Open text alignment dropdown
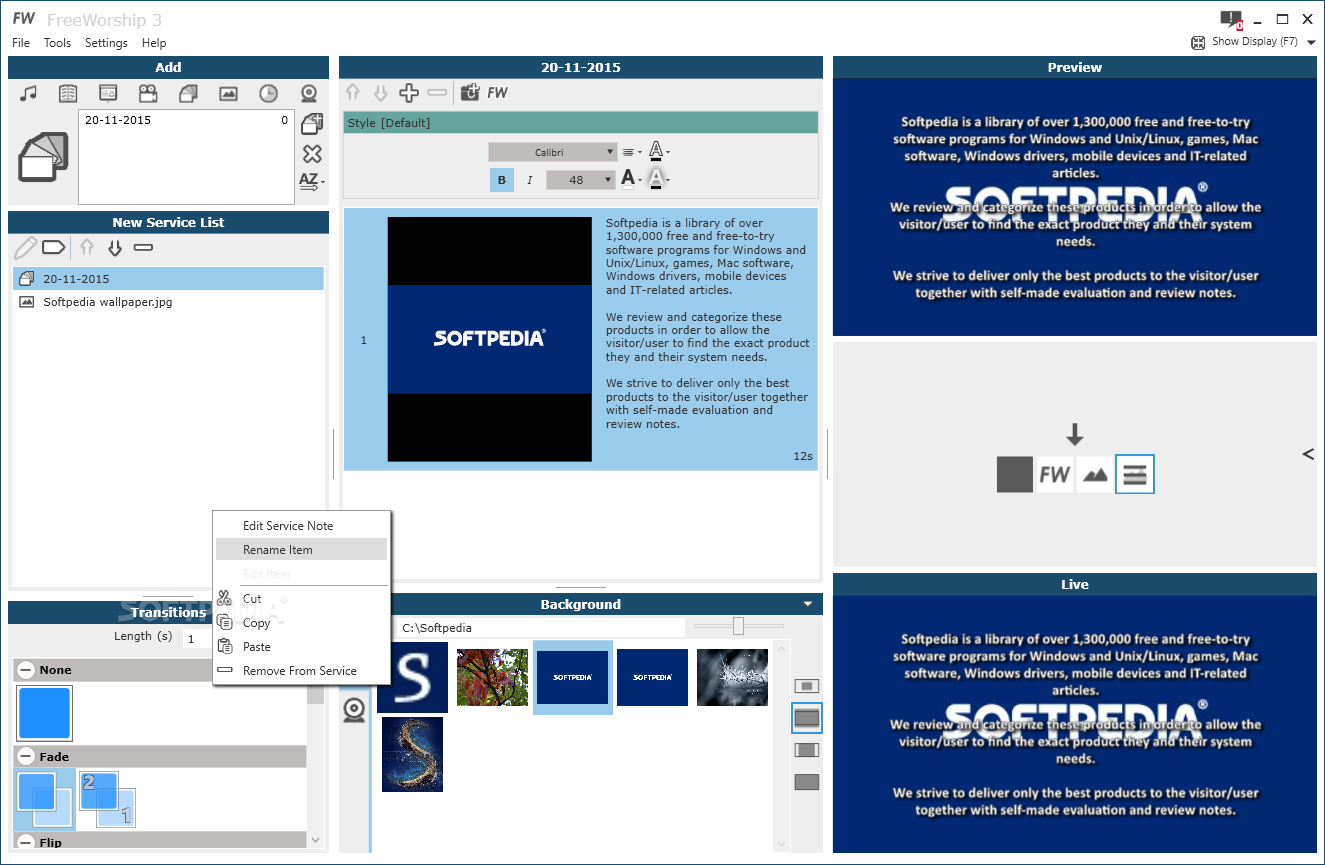1325x865 pixels. point(632,152)
